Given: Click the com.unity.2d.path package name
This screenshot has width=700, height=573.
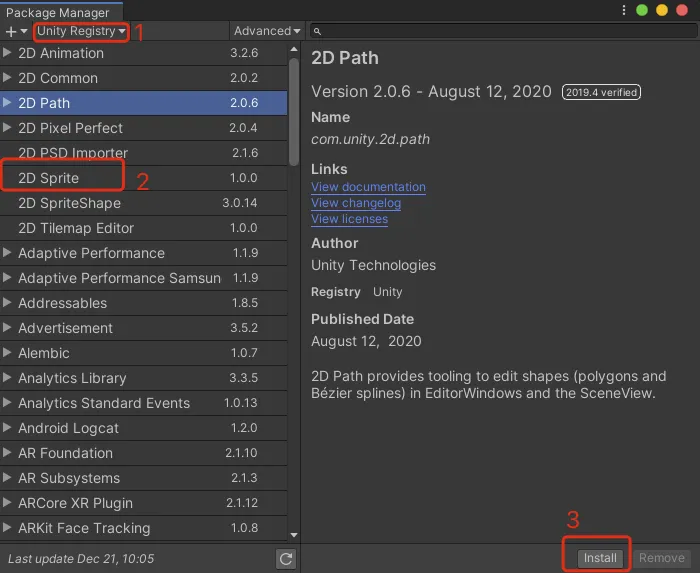Looking at the screenshot, I should coord(371,139).
